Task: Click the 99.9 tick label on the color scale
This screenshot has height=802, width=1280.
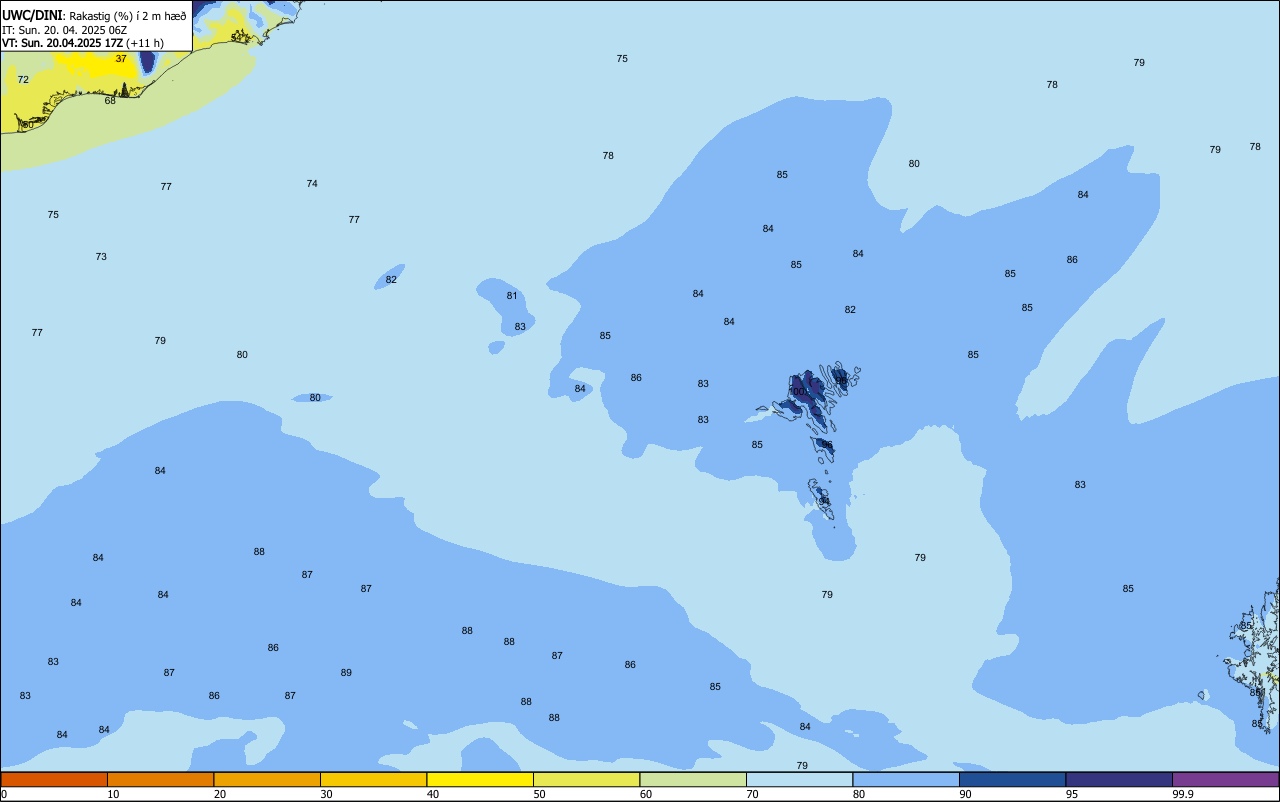Action: tap(1184, 794)
